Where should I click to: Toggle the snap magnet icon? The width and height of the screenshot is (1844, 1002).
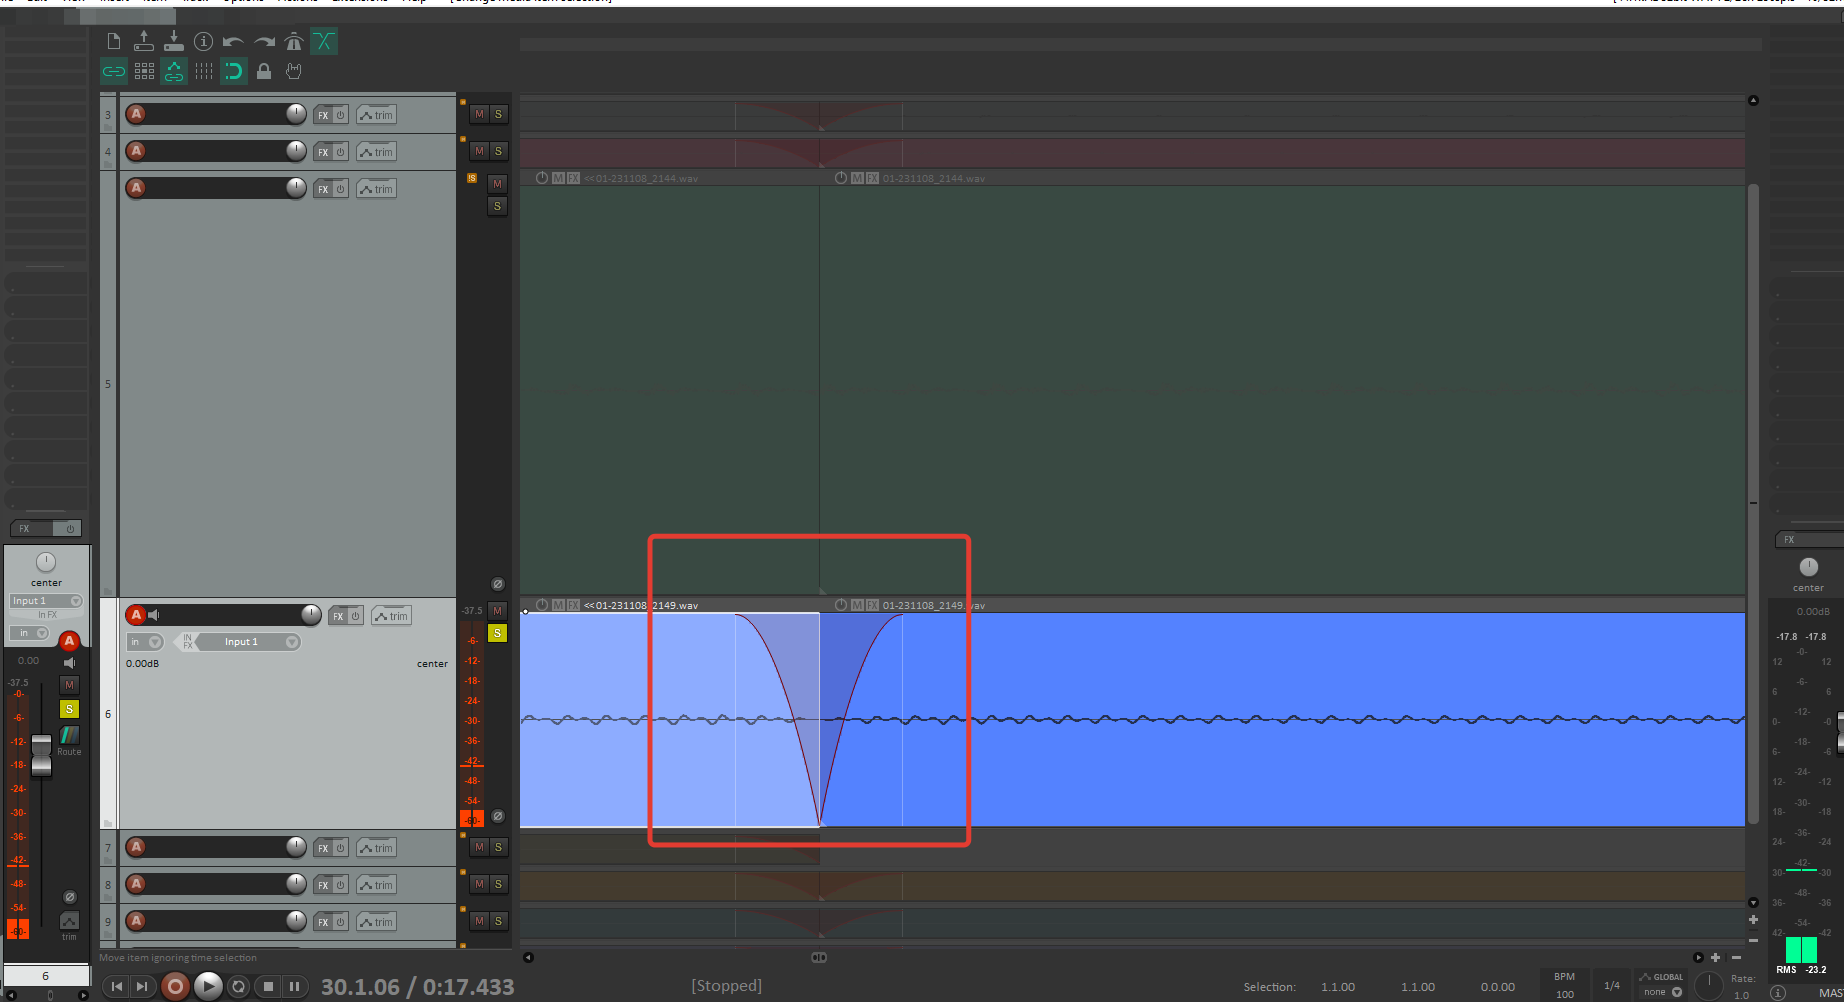pyautogui.click(x=233, y=71)
